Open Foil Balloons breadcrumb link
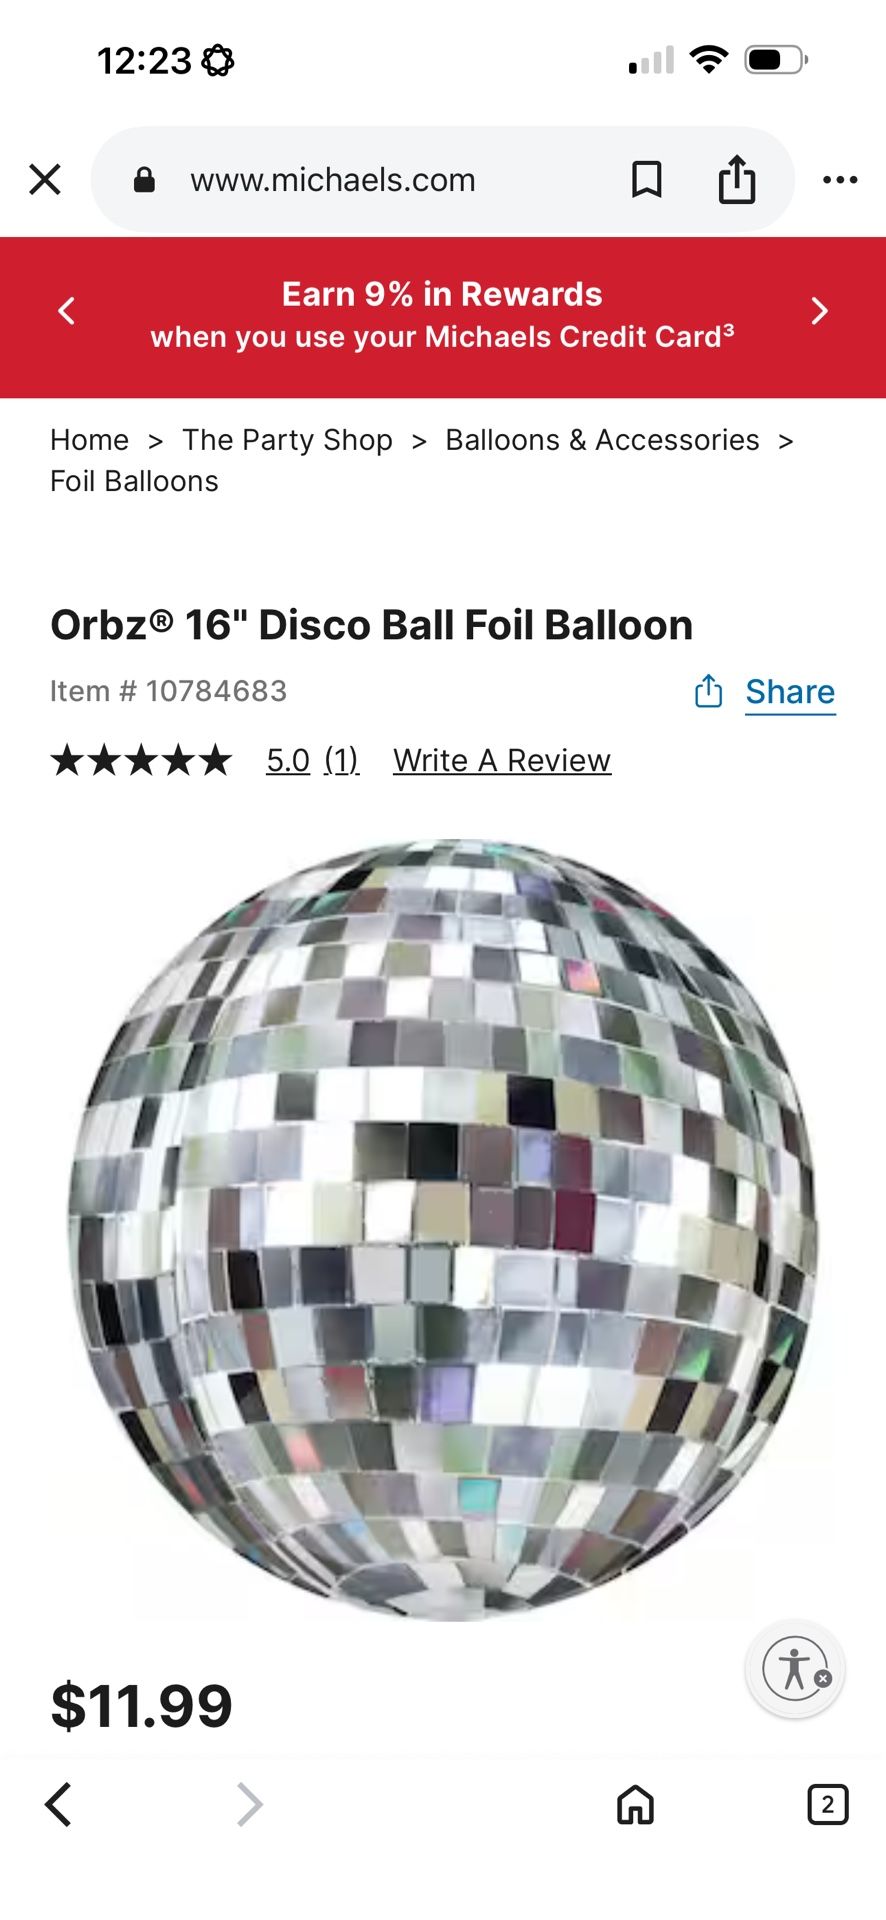Screen dimensions: 886x1920 click(134, 481)
